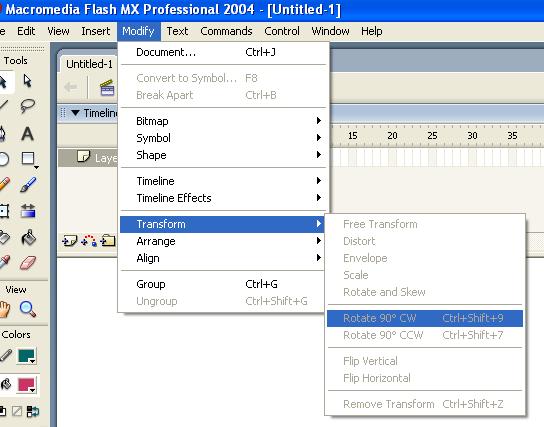Image resolution: width=544 pixels, height=427 pixels.
Task: Open the stroke color swatch
Action: pos(26,356)
